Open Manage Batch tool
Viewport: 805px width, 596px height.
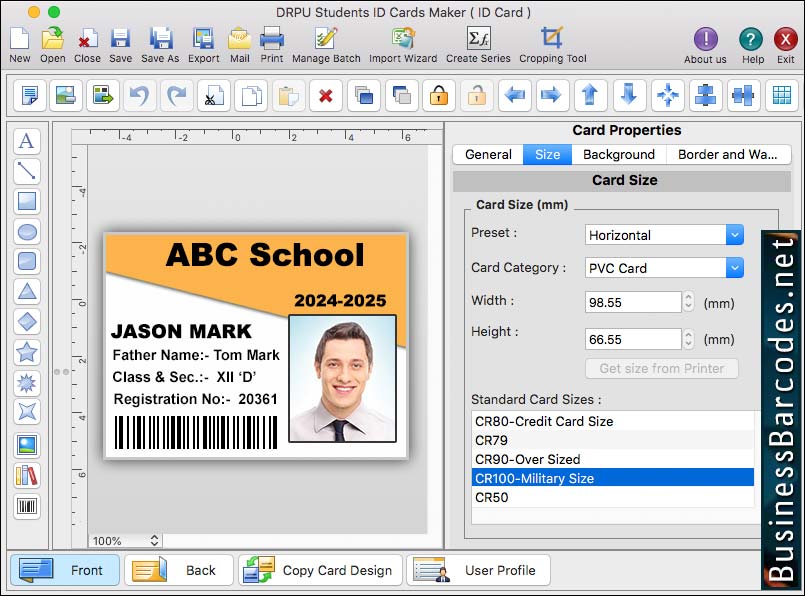[x=325, y=39]
